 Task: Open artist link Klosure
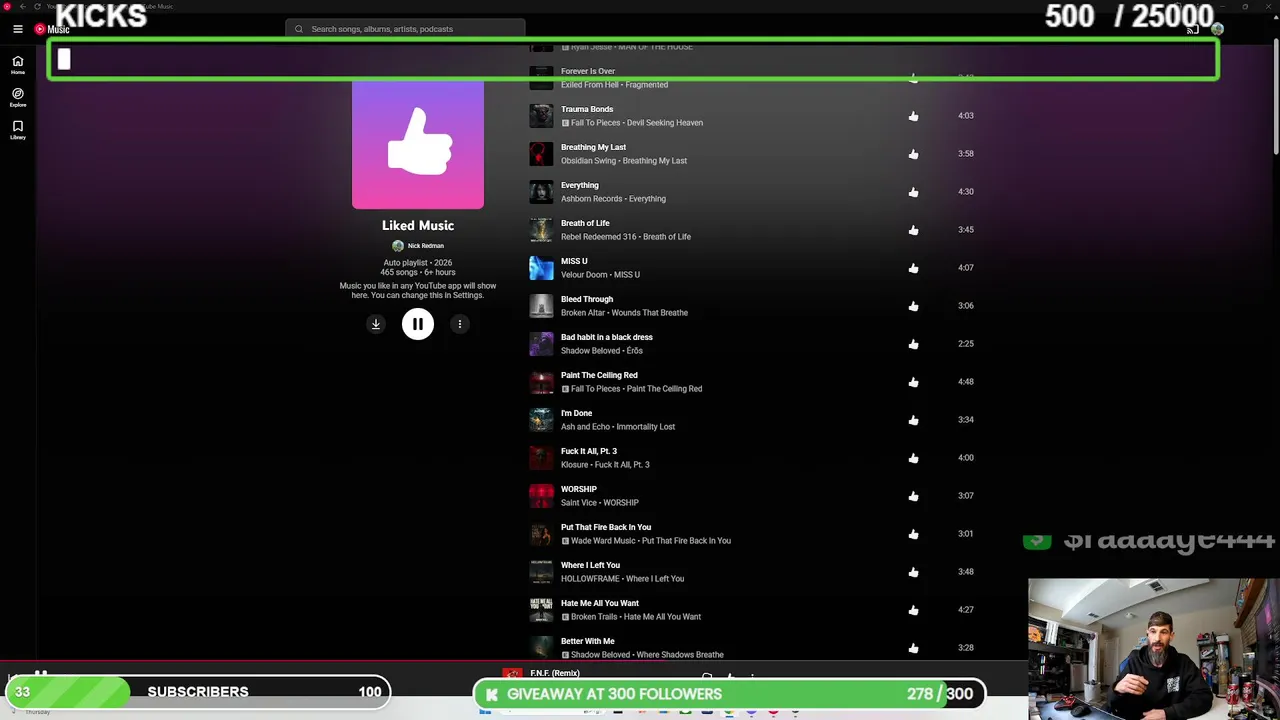click(575, 465)
